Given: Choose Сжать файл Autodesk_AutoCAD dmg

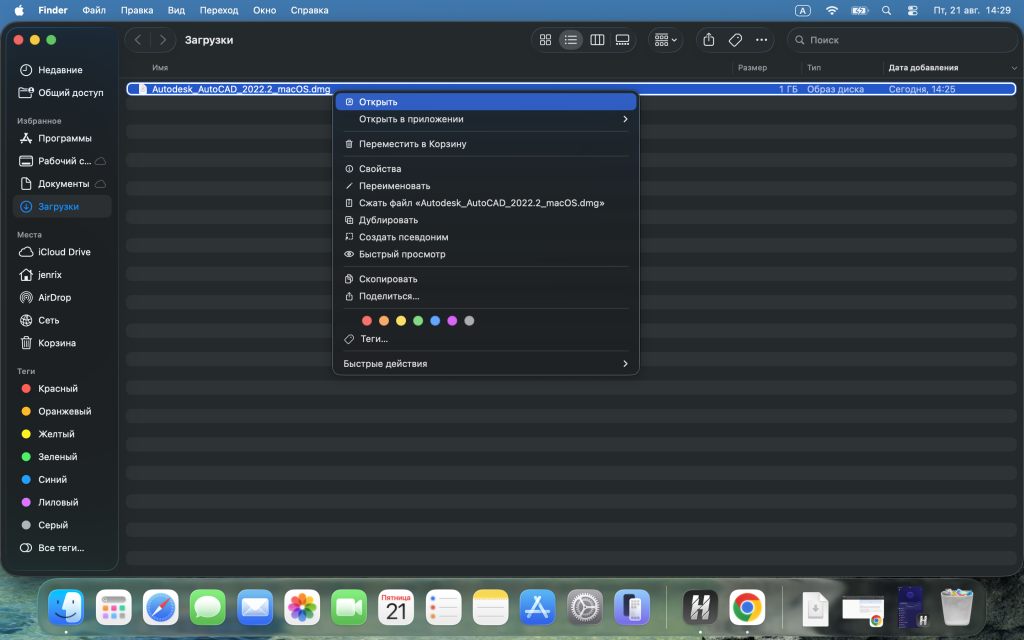Looking at the screenshot, I should tap(486, 203).
